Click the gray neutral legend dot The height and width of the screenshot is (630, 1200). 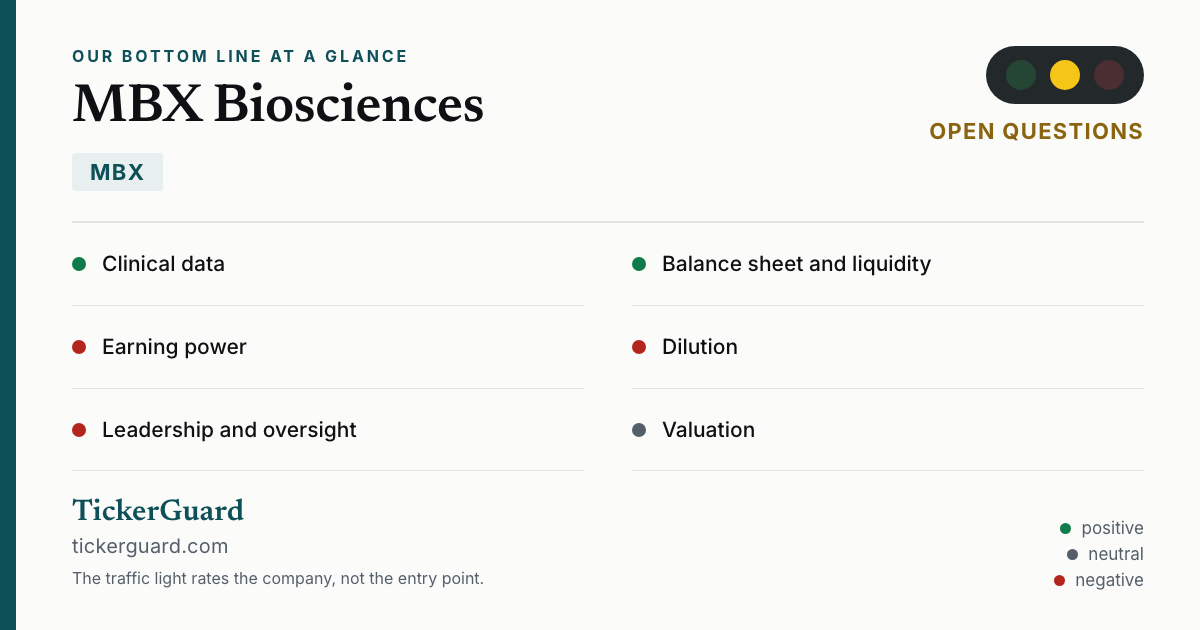coord(1072,554)
